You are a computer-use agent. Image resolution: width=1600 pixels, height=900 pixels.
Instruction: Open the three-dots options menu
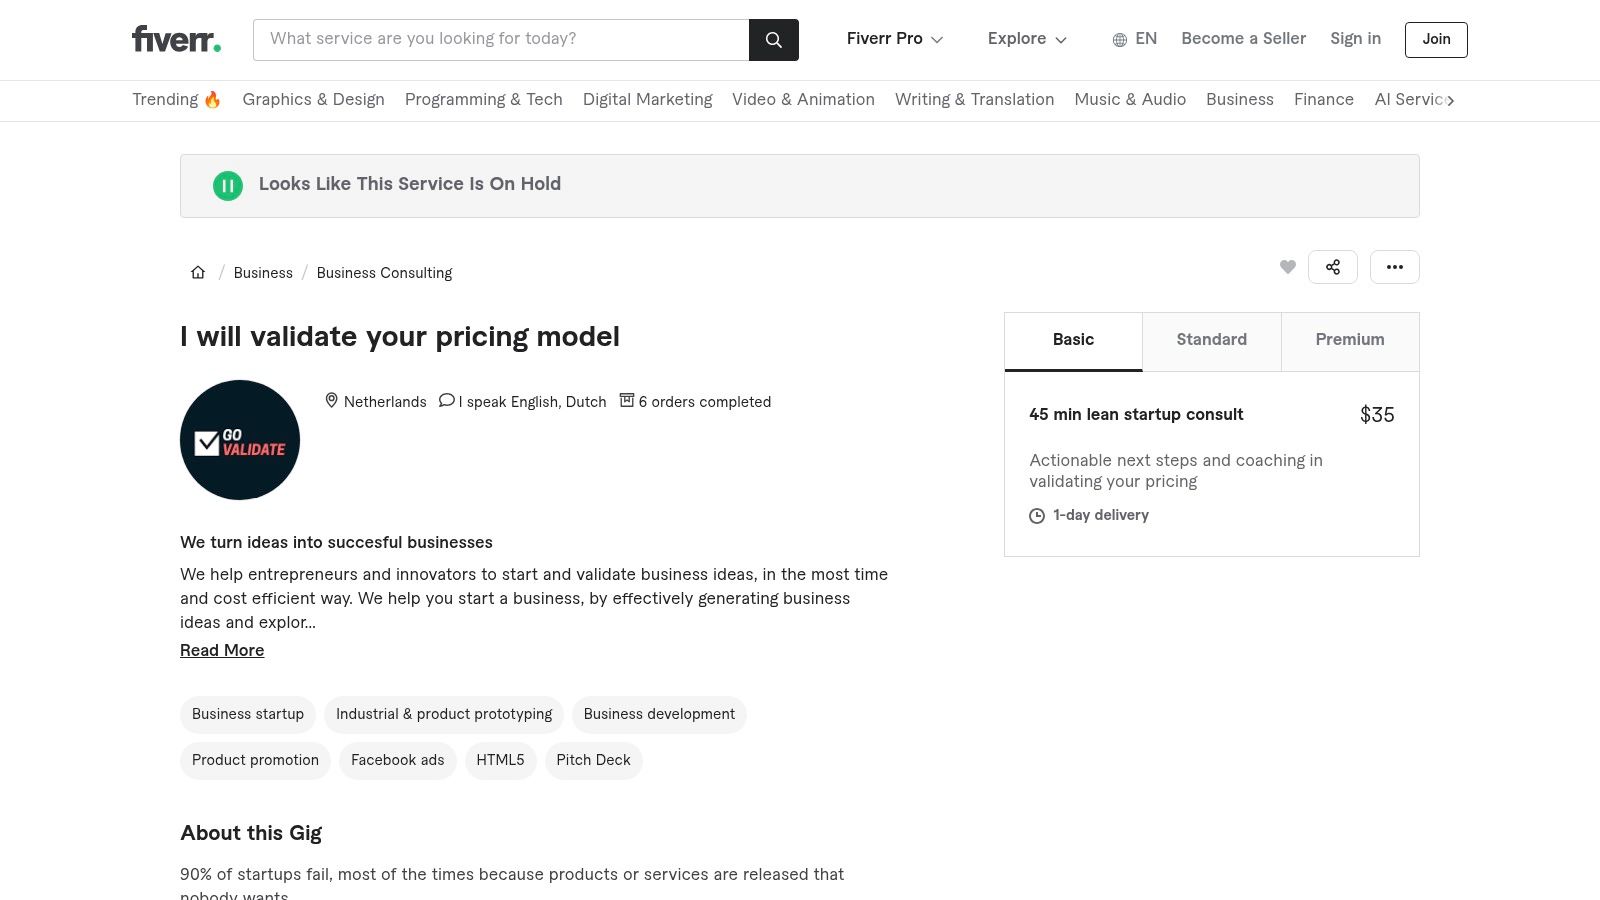point(1395,267)
